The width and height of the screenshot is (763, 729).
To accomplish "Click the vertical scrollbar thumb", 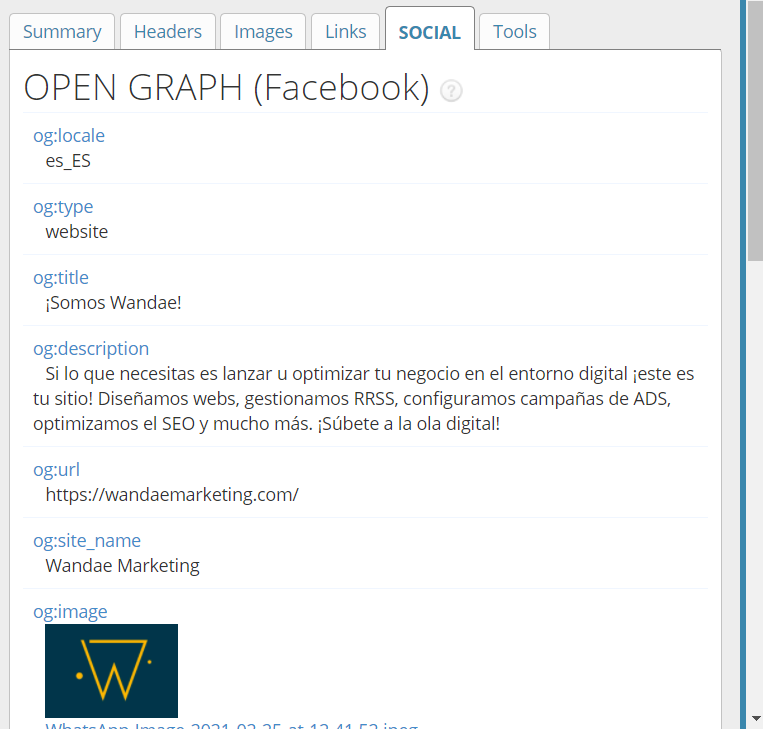I will pos(756,130).
